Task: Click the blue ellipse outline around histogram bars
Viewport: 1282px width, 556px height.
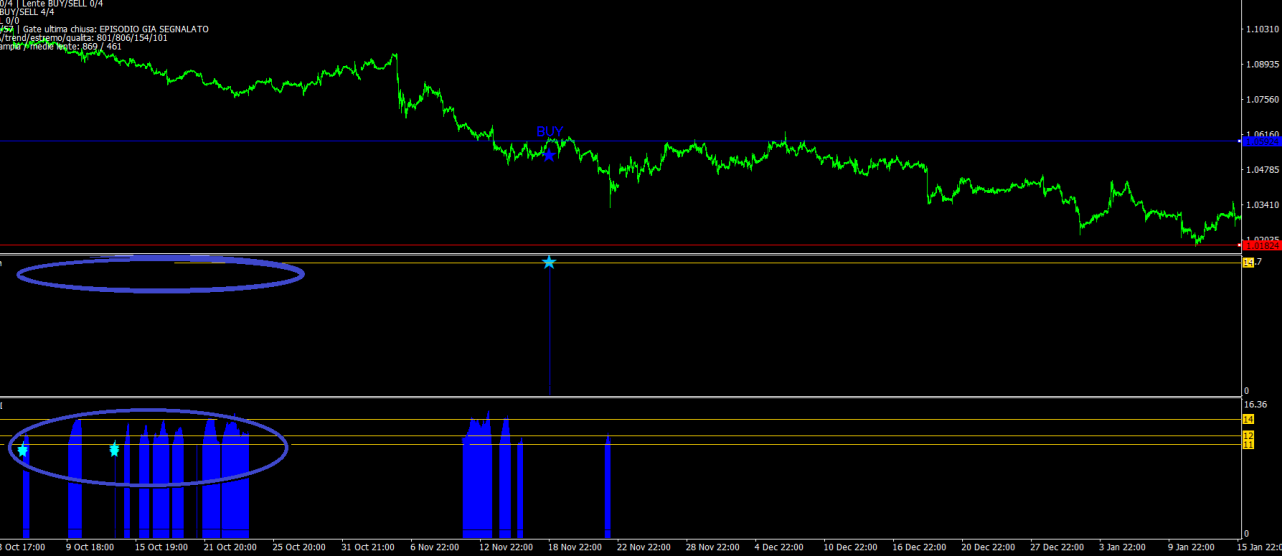Action: tap(148, 484)
